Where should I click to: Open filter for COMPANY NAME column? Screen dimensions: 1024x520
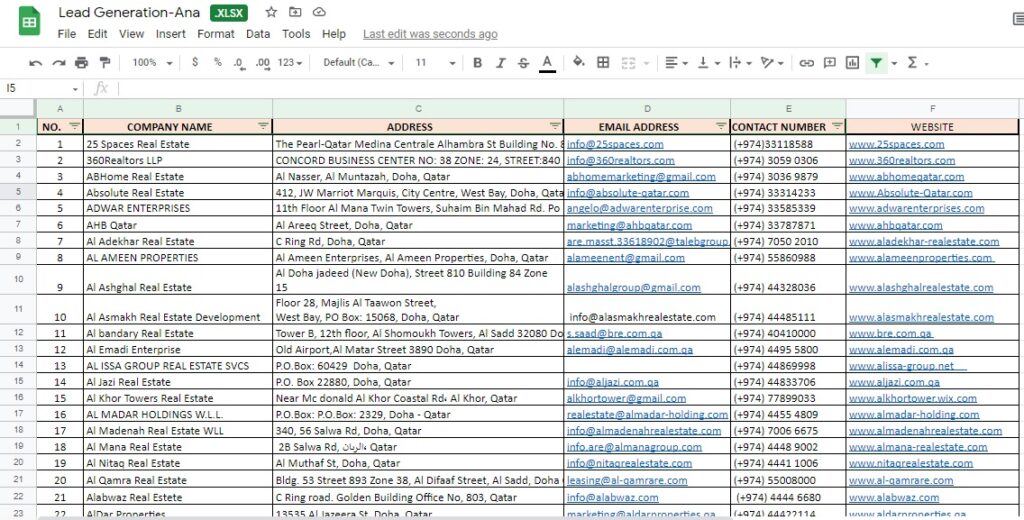click(263, 126)
